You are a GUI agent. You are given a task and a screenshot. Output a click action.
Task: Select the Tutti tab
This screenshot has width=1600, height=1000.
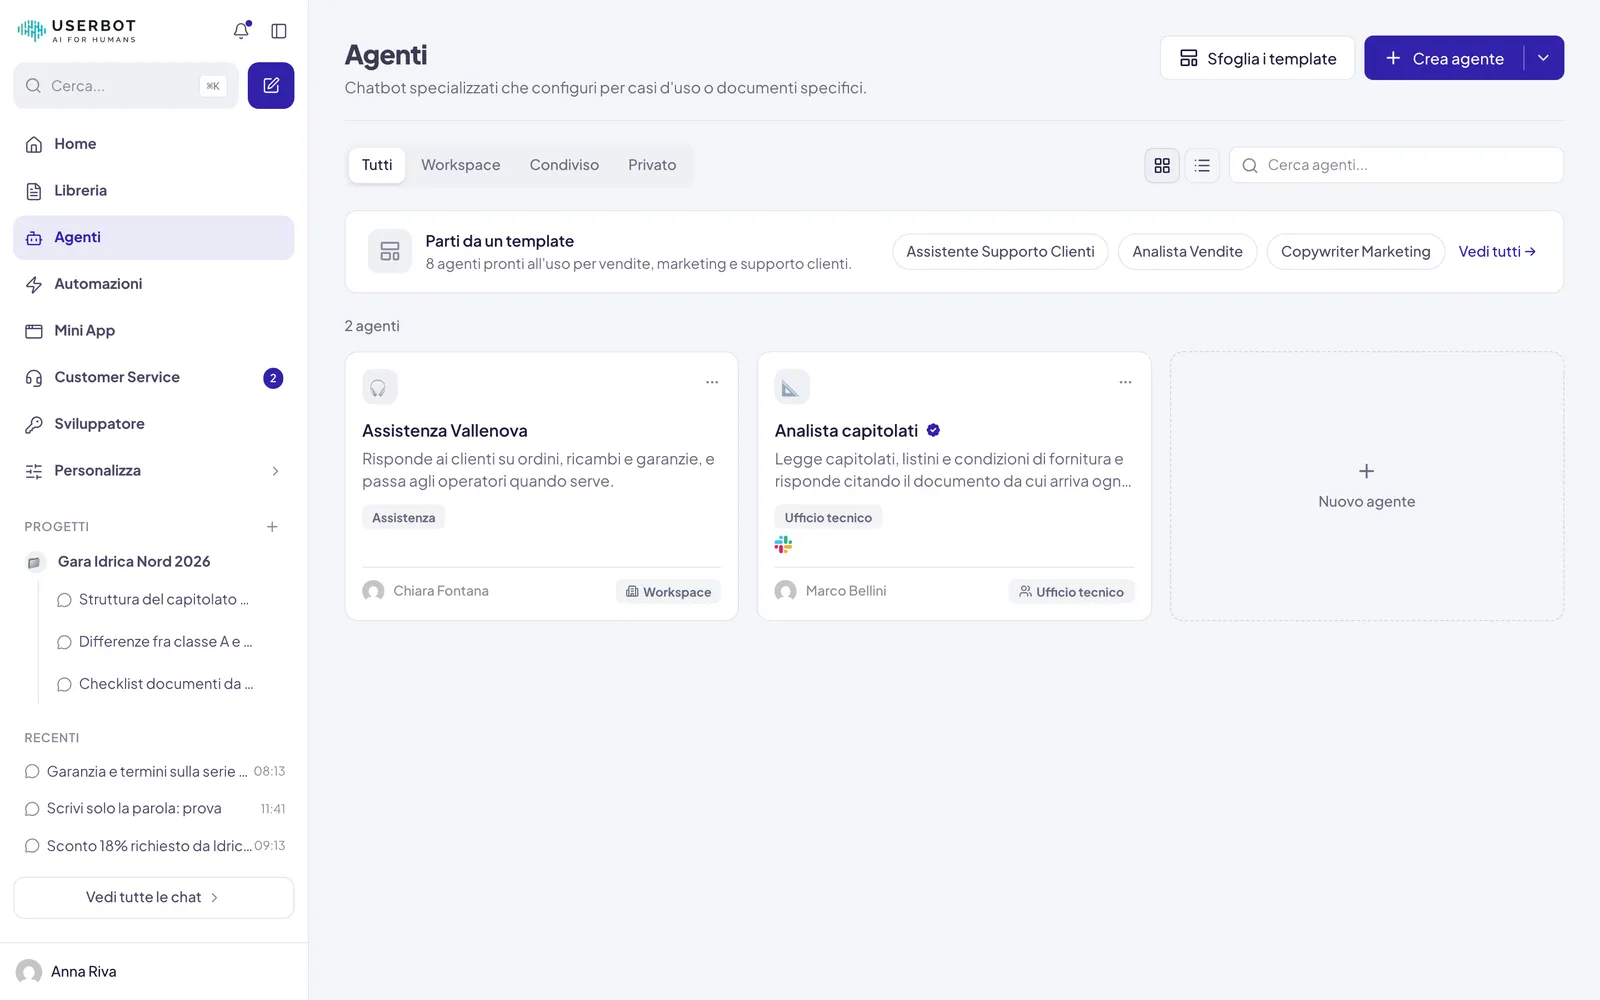pyautogui.click(x=377, y=165)
